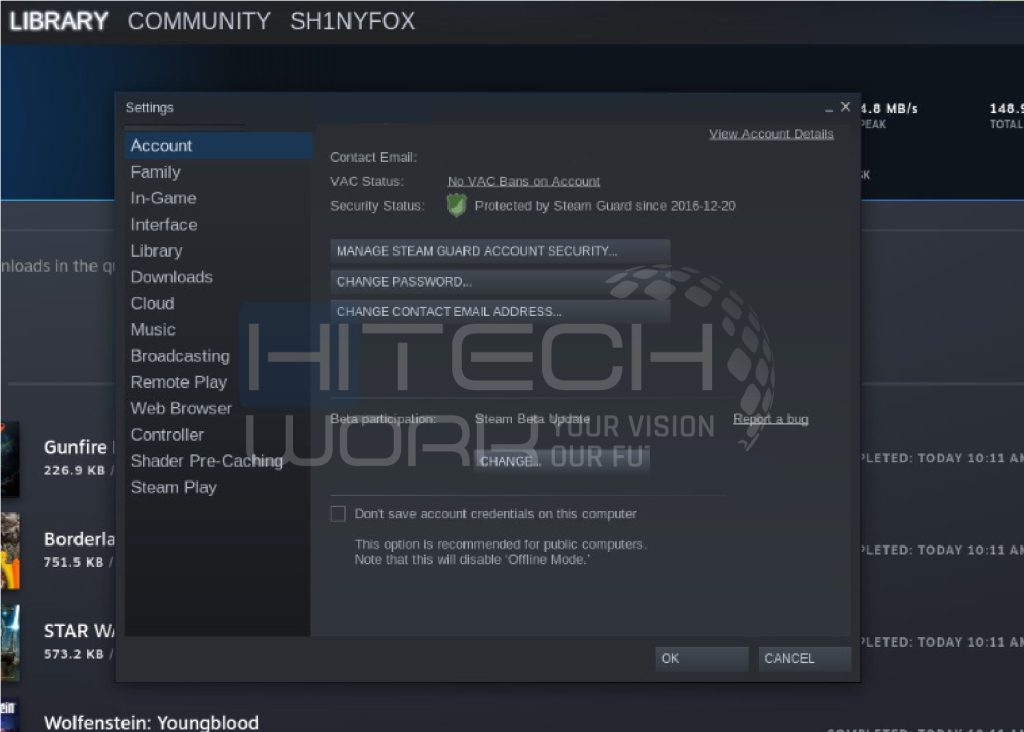Screen dimensions: 1024x732
Task: Click the Change Password button
Action: coord(500,281)
